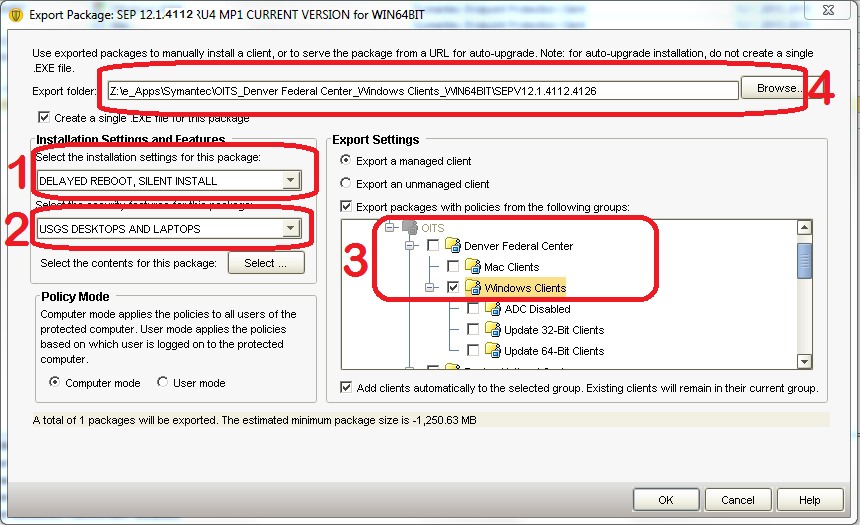The height and width of the screenshot is (525, 860).
Task: Select the Mac Clients tree item label
Action: coord(511,267)
